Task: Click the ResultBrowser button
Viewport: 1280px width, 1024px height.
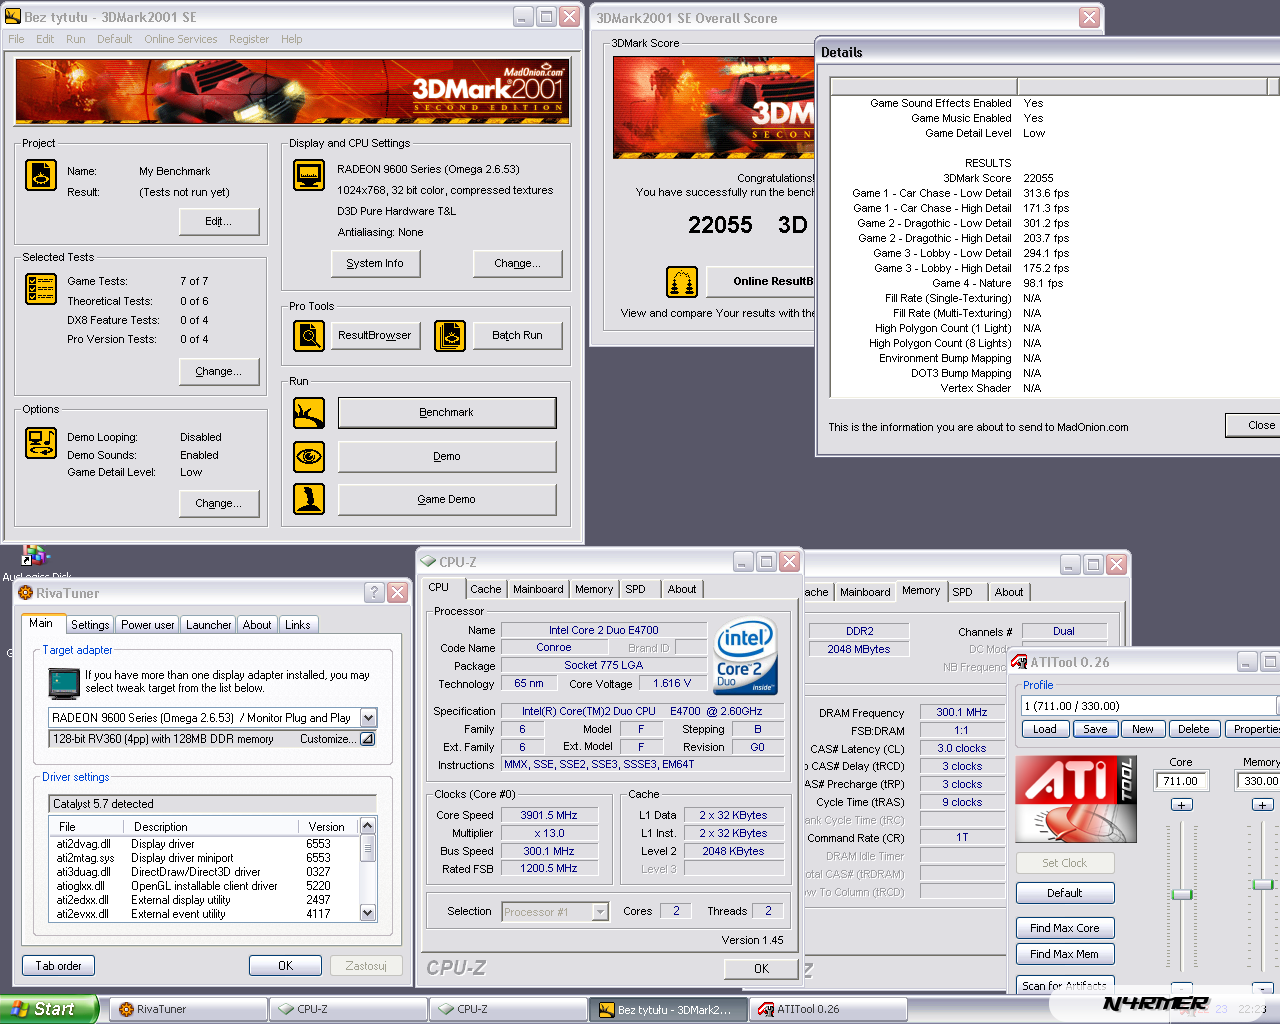Action: [374, 336]
